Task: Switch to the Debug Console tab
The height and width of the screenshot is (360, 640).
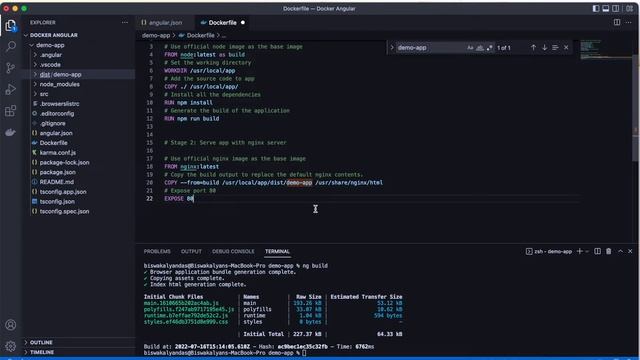Action: (x=233, y=251)
